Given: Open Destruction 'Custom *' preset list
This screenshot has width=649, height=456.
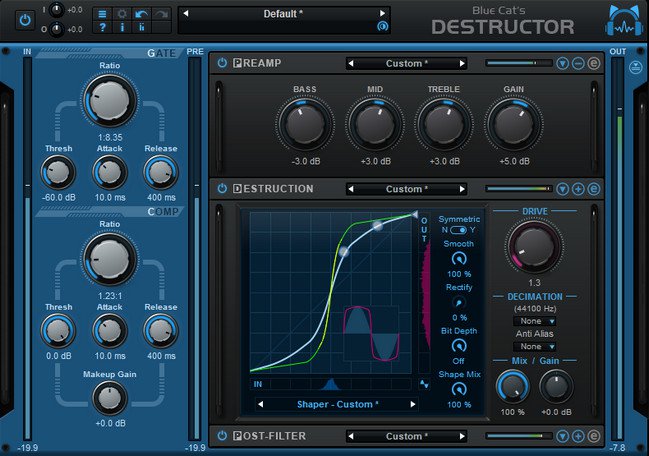Looking at the screenshot, I should [x=406, y=189].
